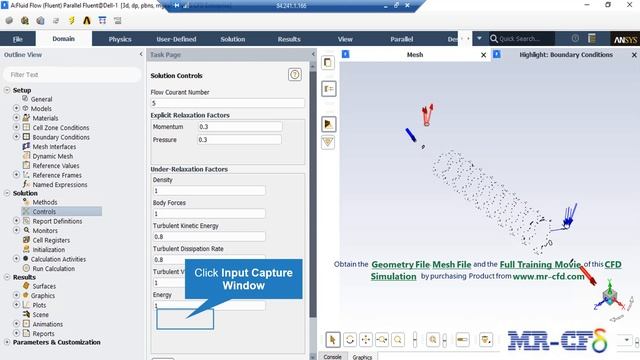Click the Flow Courant Number field
Viewport: 640px width, 360px height.
coord(227,103)
